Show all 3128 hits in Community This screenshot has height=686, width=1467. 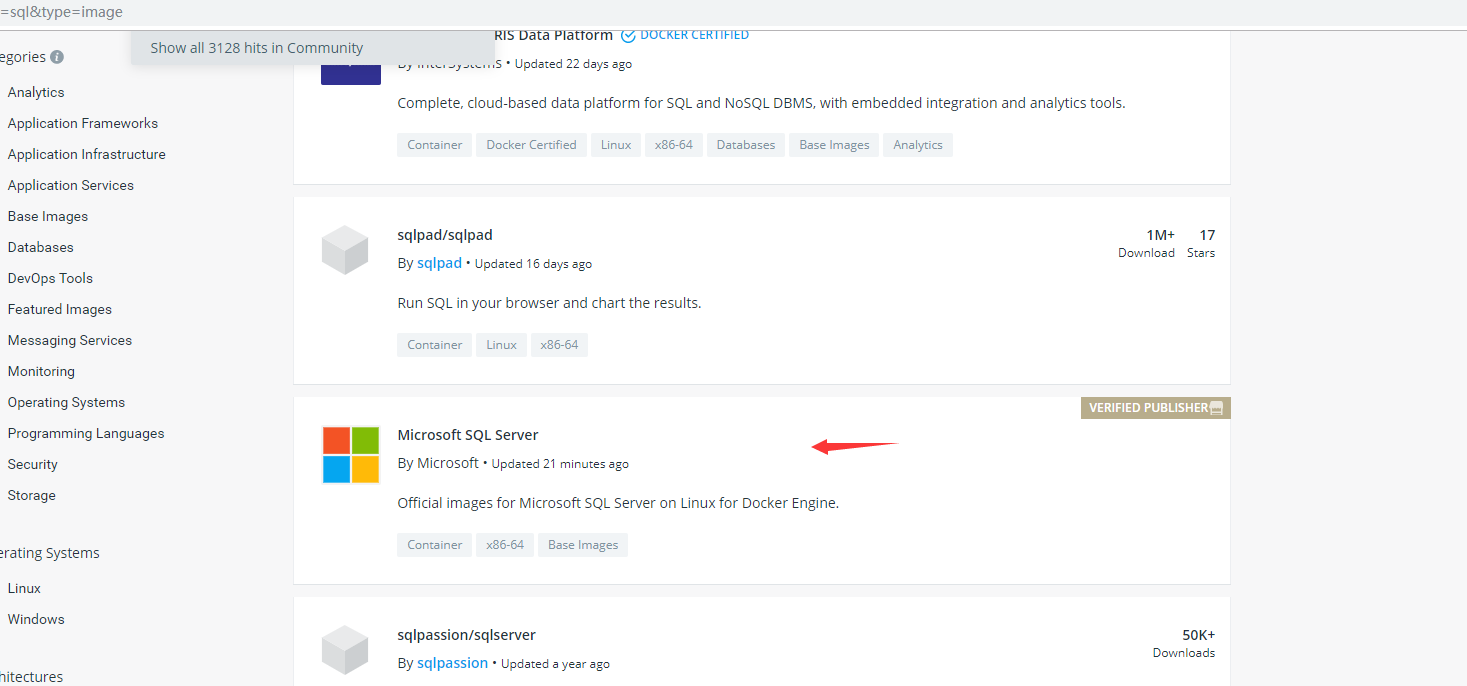pyautogui.click(x=257, y=47)
